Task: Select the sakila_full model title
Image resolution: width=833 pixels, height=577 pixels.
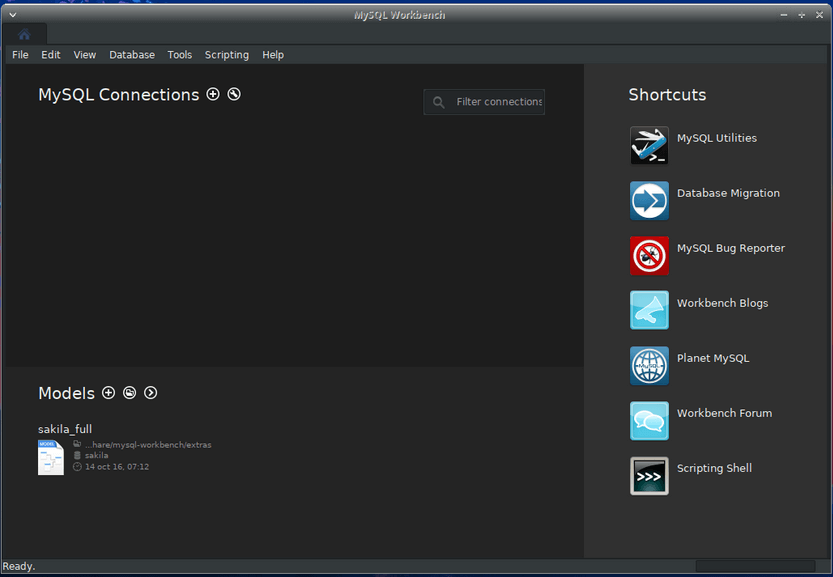Action: (65, 429)
